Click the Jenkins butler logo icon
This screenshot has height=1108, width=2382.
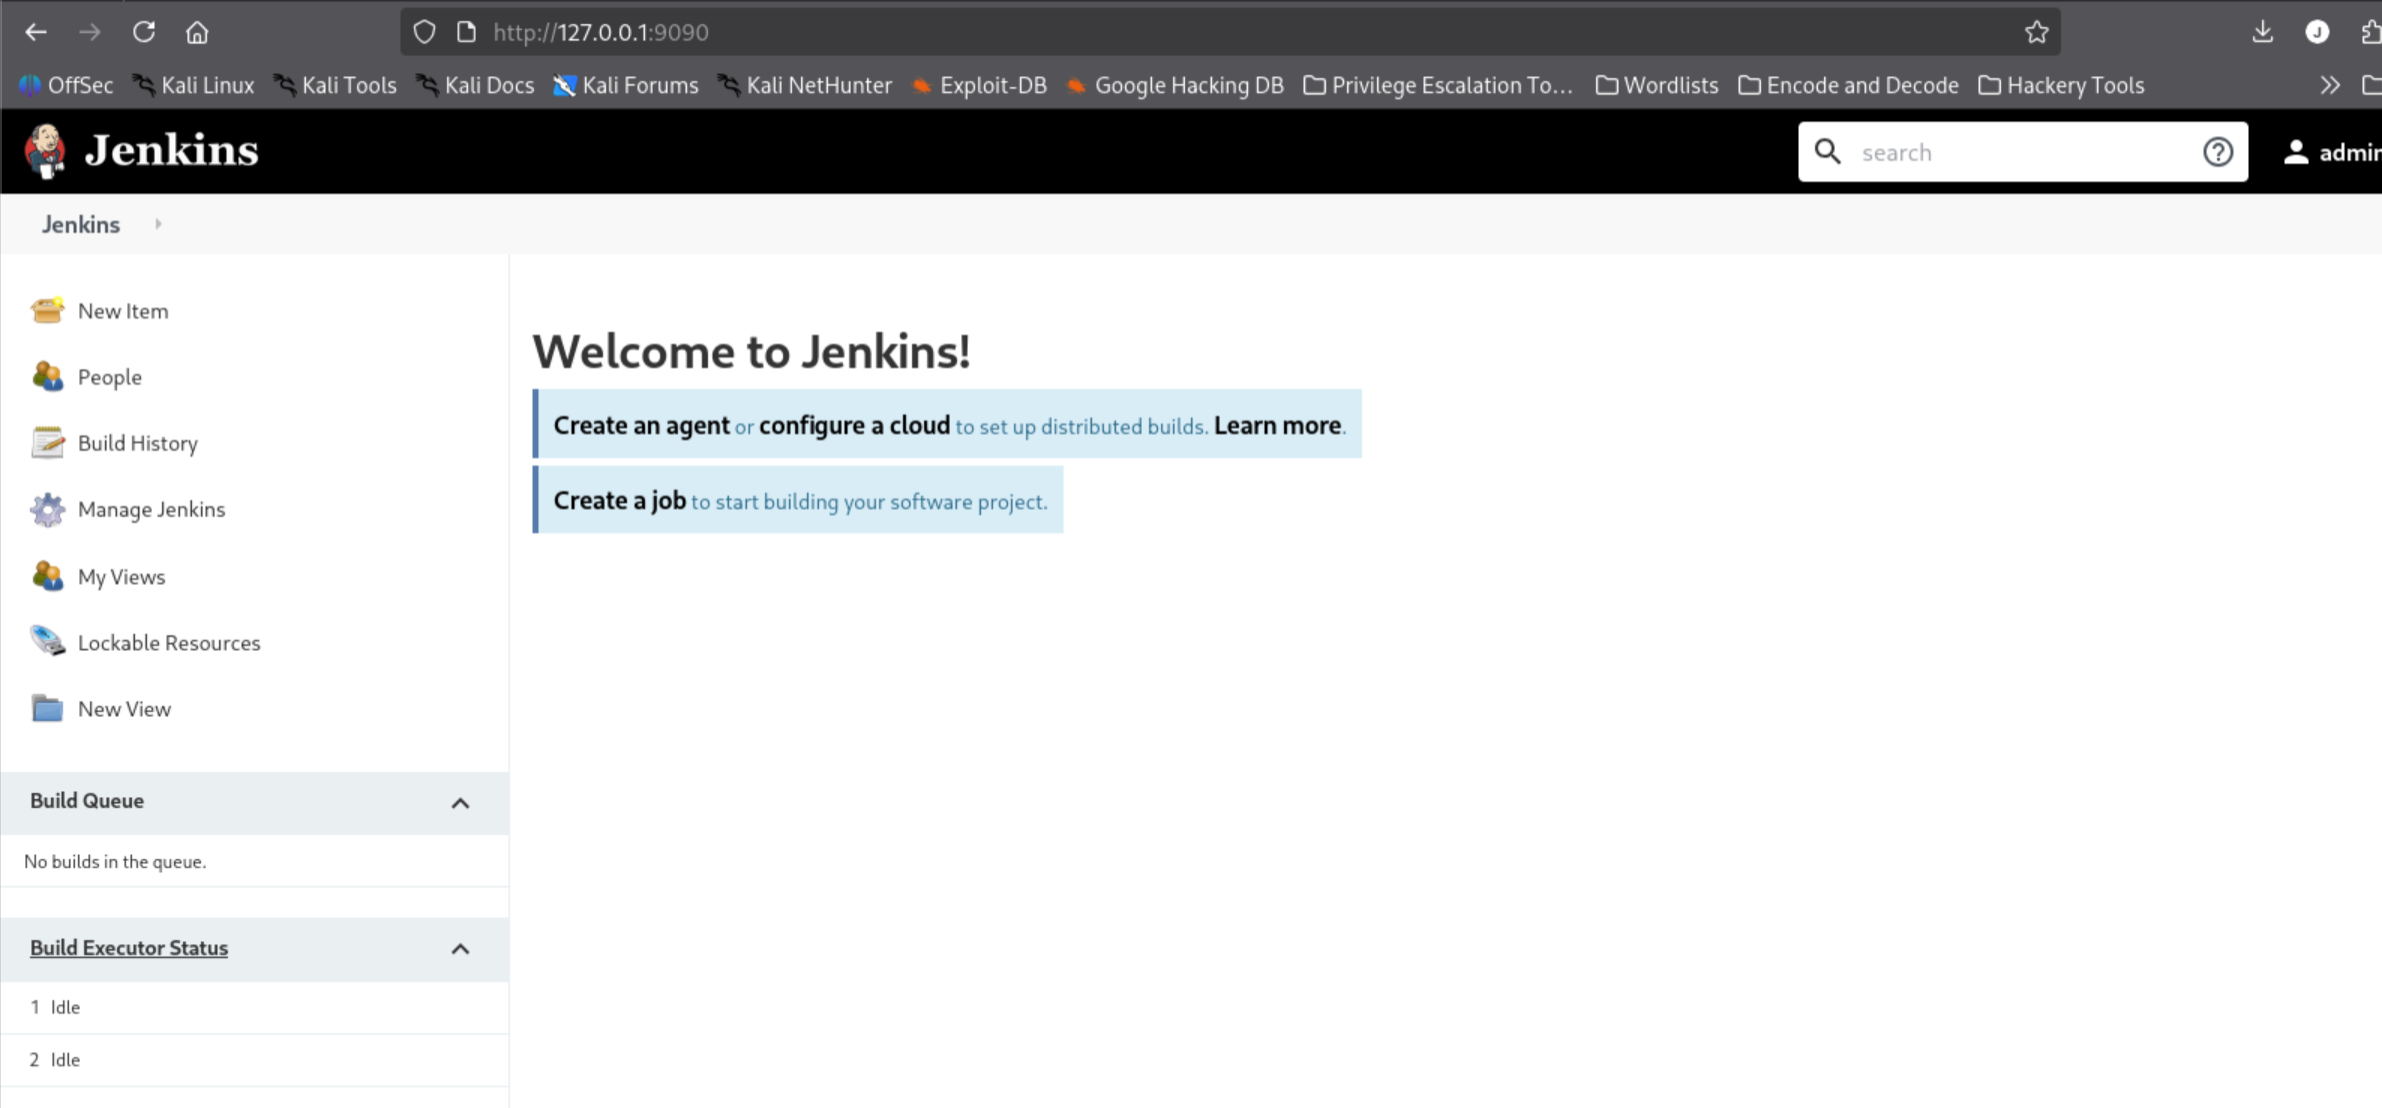pyautogui.click(x=45, y=151)
